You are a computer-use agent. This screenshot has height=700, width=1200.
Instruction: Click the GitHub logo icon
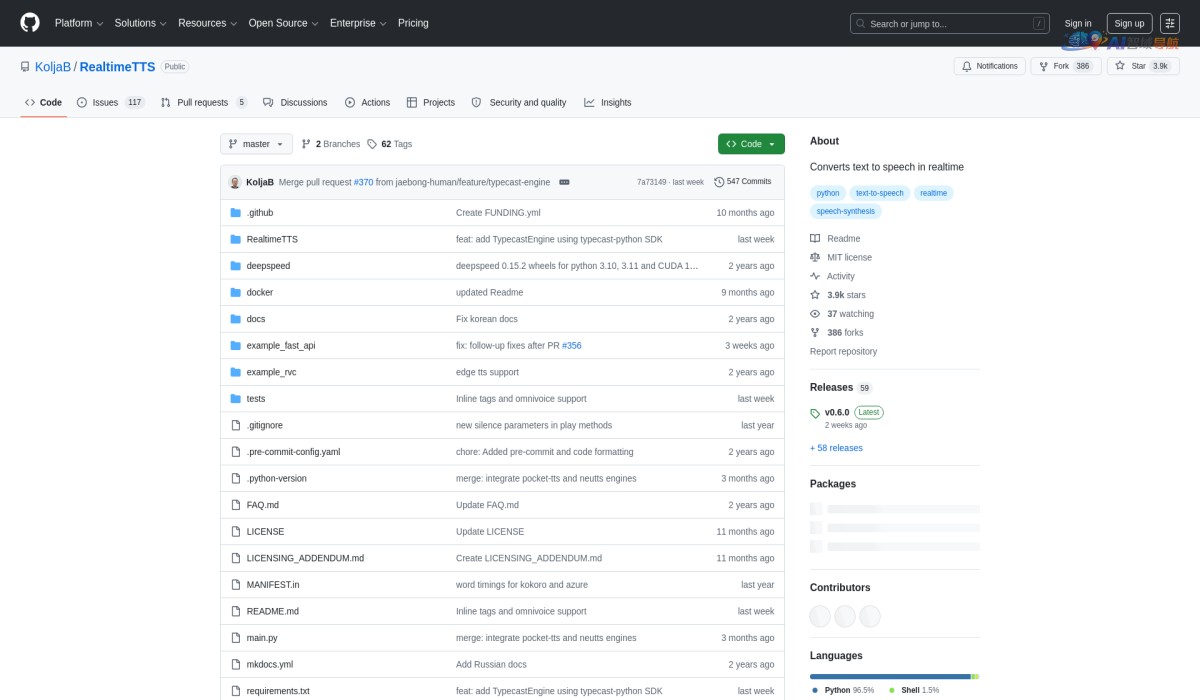(x=30, y=23)
